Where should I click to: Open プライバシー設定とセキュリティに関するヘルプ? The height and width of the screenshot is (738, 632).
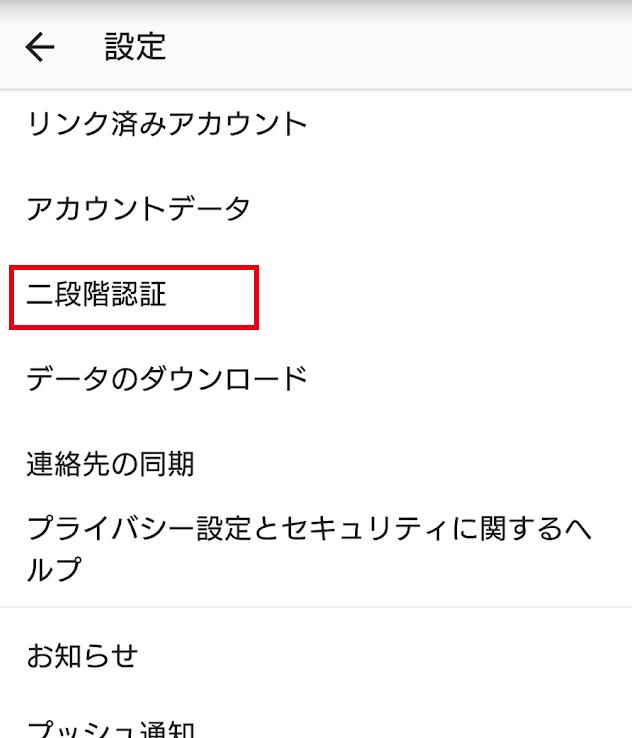tap(308, 548)
